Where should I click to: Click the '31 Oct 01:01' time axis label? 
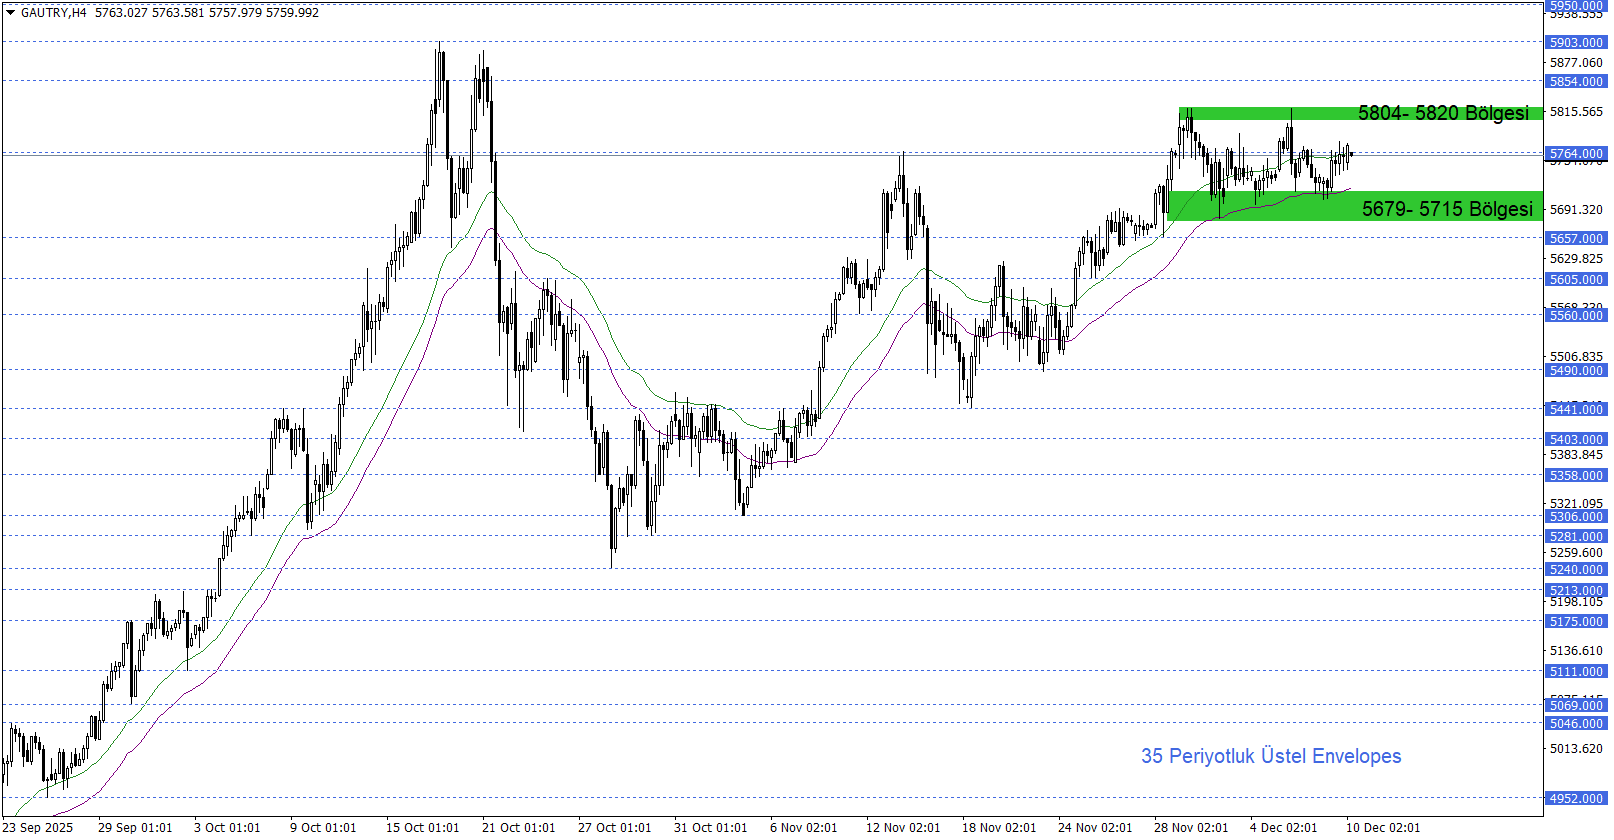coord(711,827)
